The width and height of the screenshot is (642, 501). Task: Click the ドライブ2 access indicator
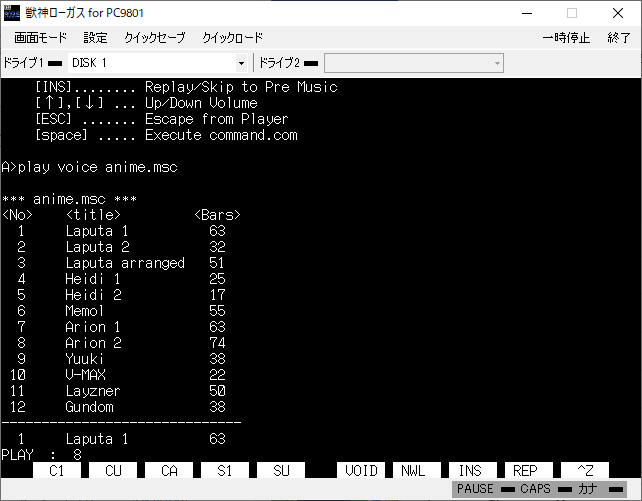point(311,63)
